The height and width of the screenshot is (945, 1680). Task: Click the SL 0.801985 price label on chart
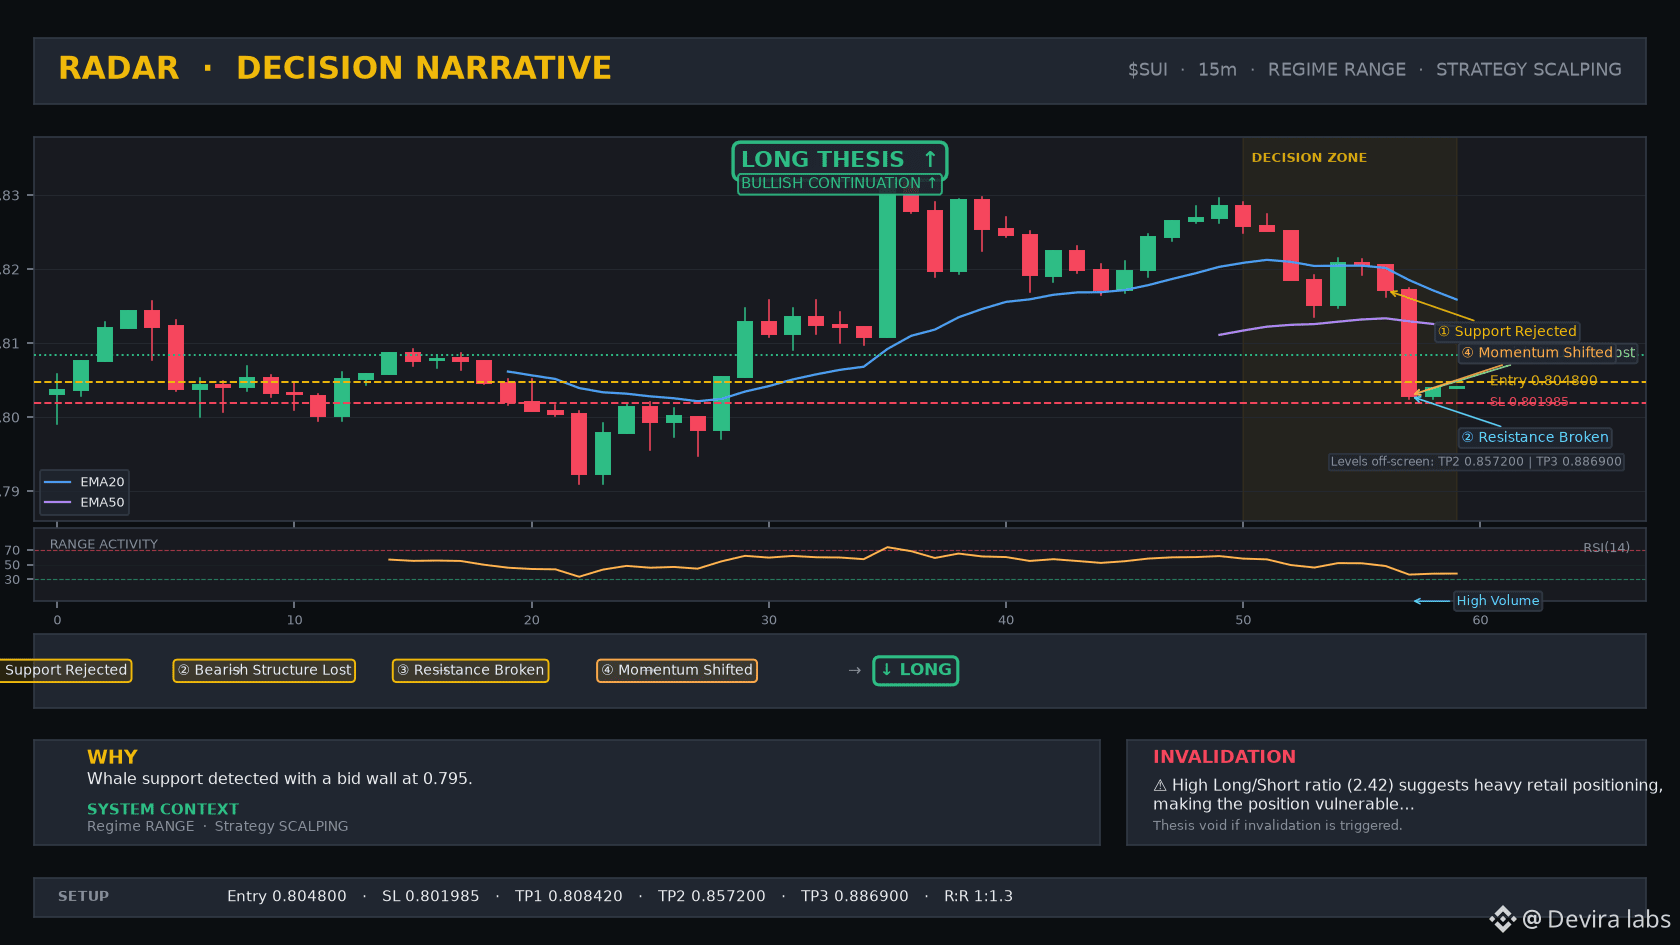1528,402
